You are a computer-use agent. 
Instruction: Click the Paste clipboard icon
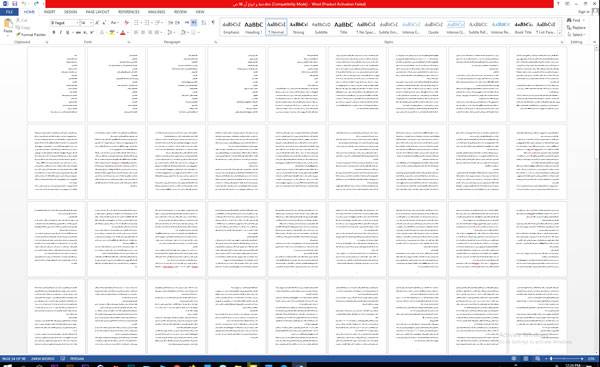point(8,25)
